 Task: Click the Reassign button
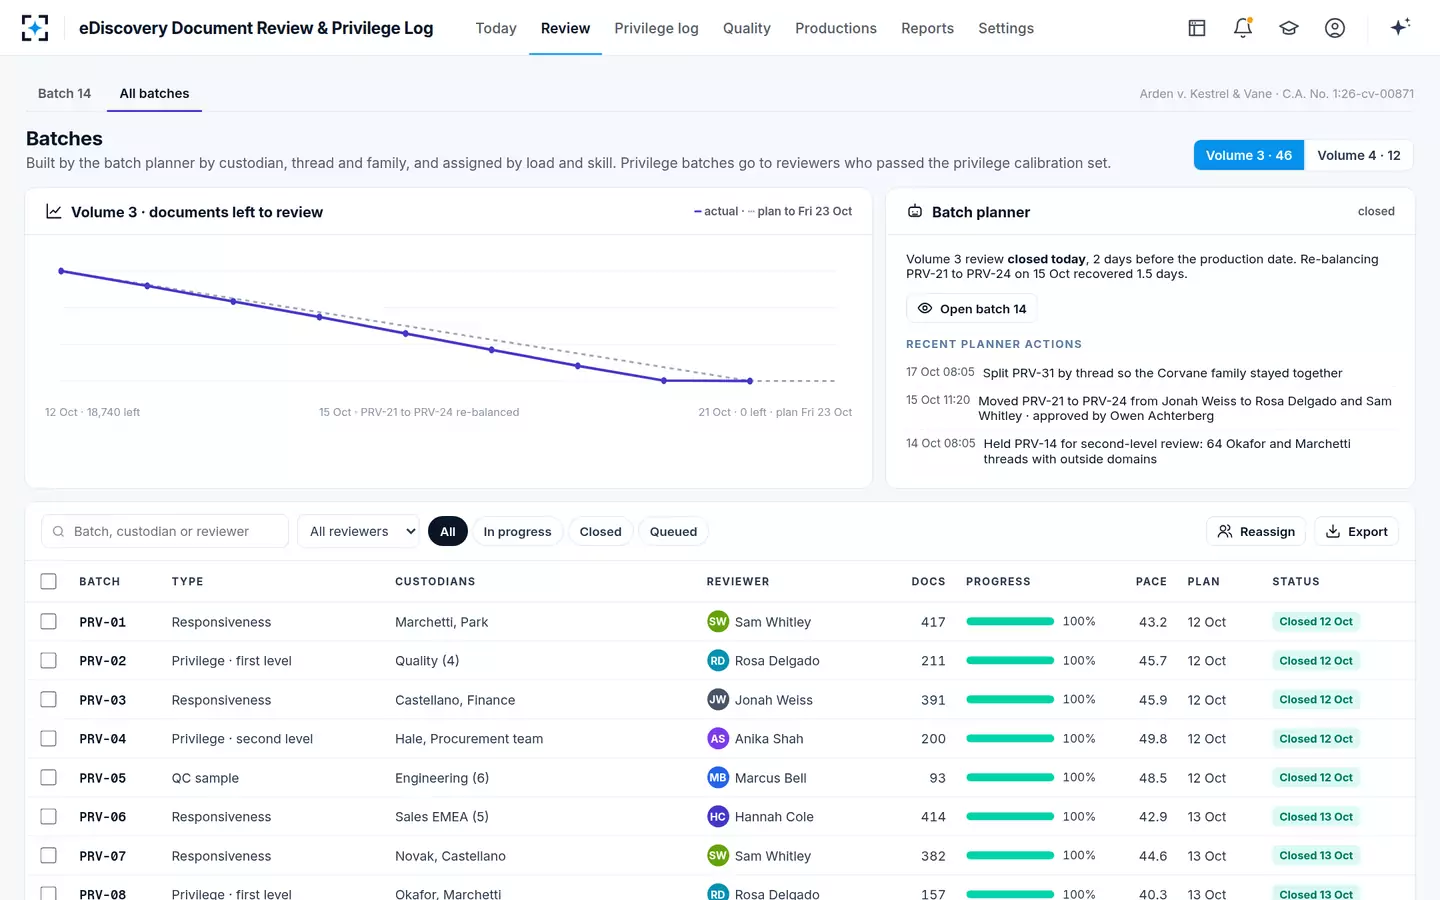click(1256, 532)
